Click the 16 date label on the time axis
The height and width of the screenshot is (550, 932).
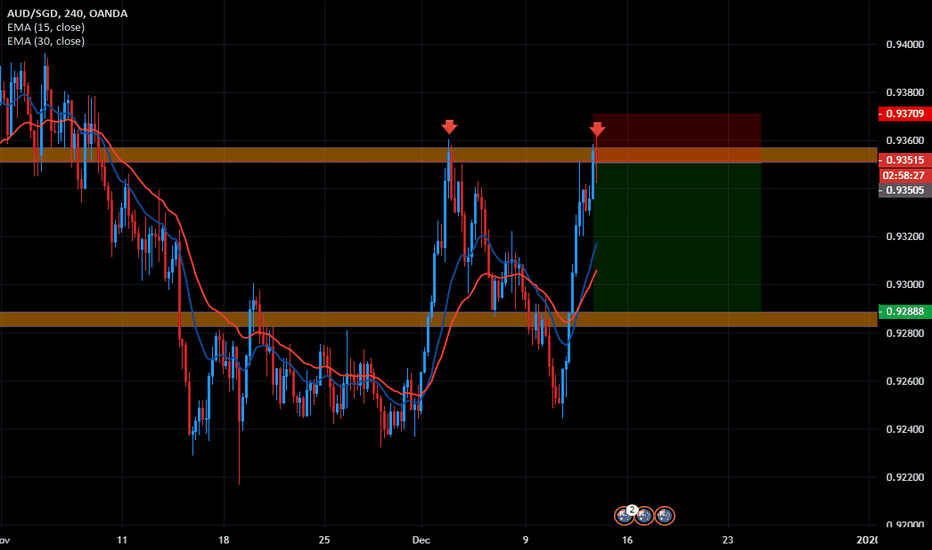tap(627, 540)
